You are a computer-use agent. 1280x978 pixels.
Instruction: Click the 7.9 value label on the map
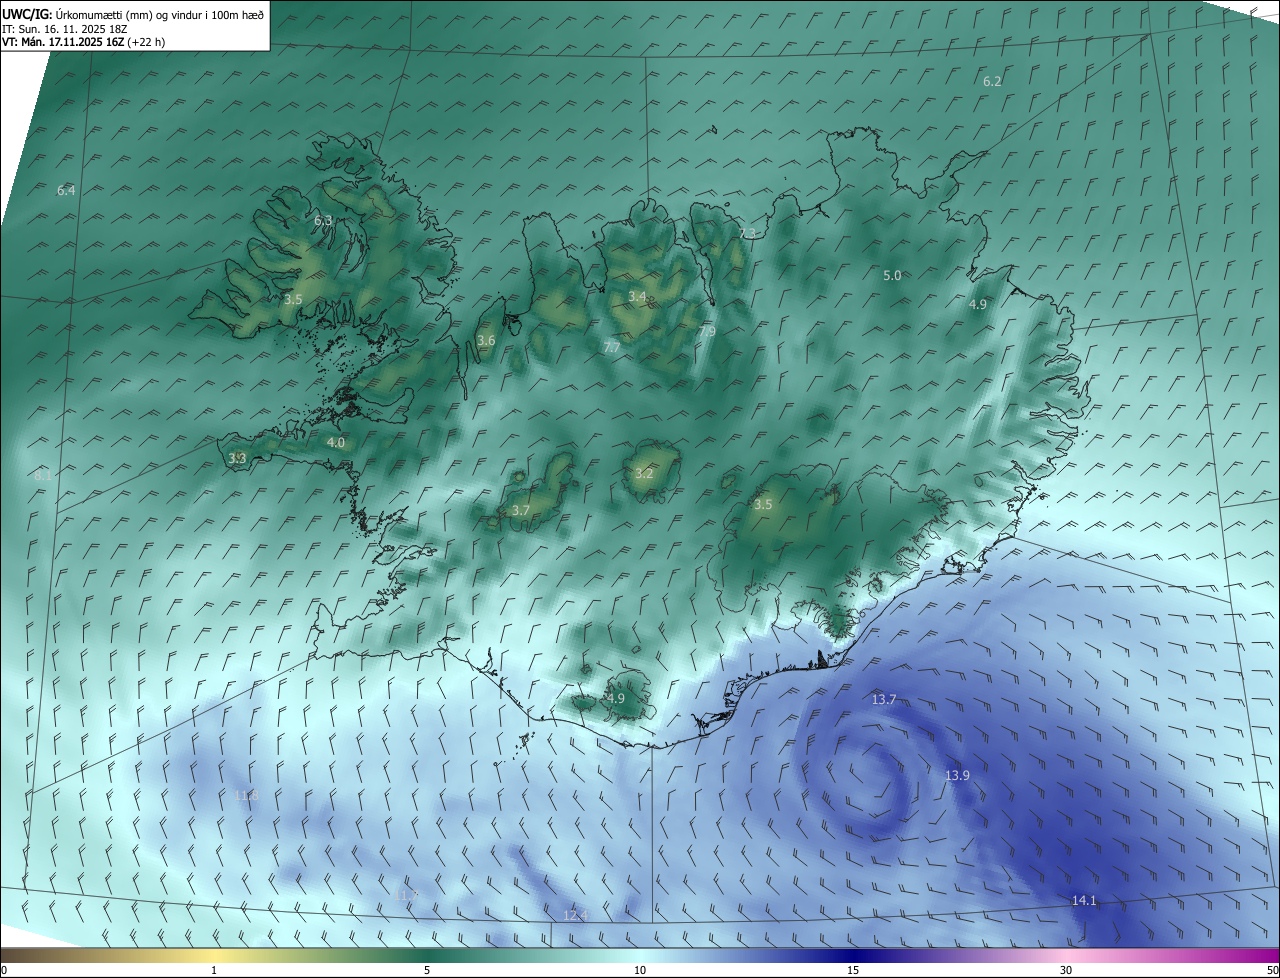pos(707,332)
